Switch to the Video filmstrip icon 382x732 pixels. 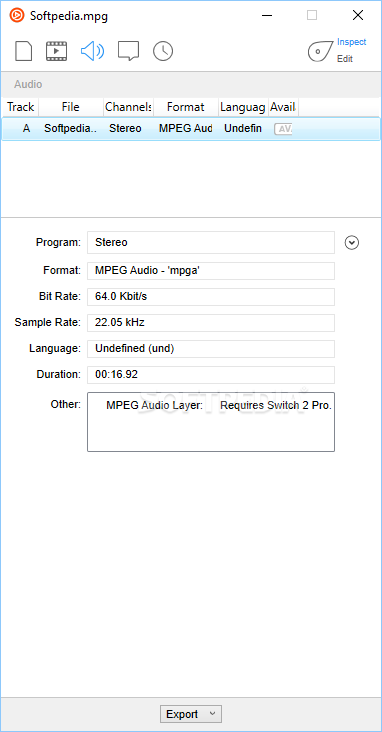(x=56, y=51)
